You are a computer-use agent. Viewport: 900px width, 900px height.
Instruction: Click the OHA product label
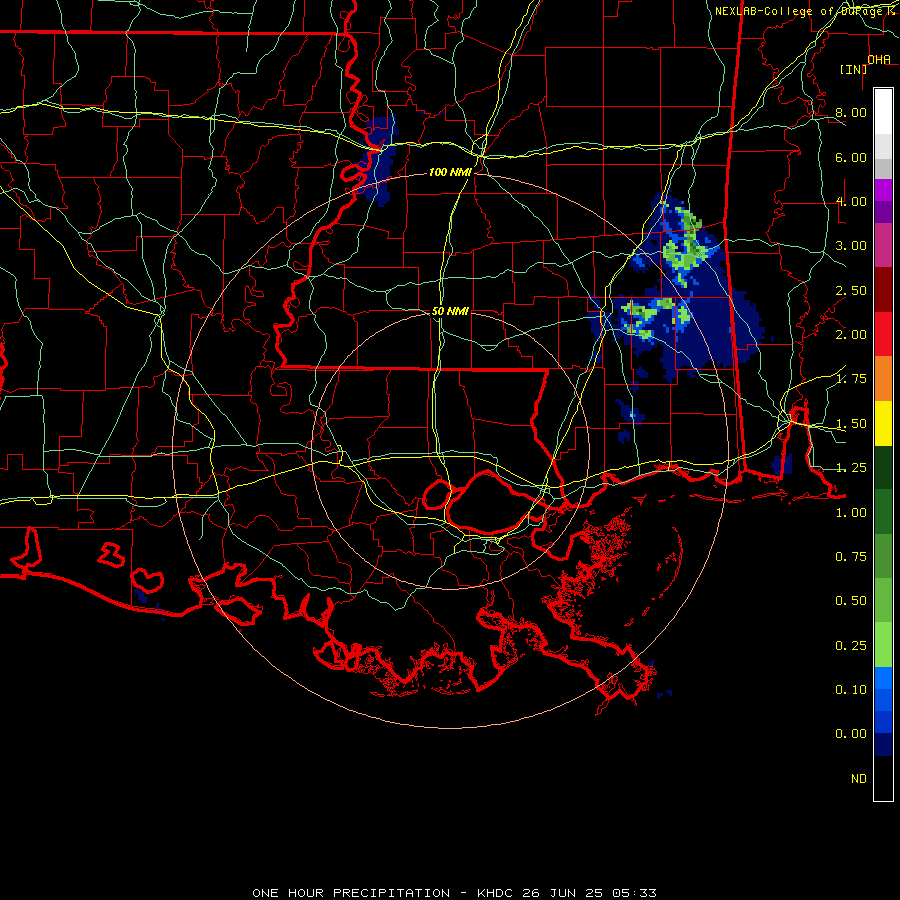879,59
